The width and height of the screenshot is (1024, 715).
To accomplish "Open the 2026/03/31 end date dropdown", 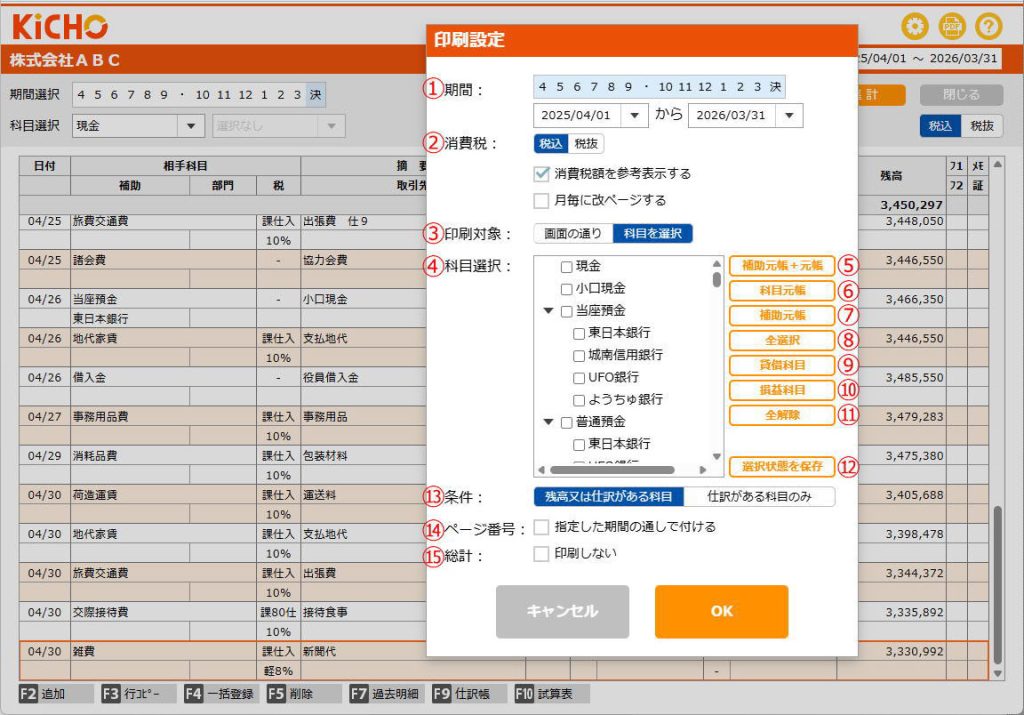I will tap(789, 116).
